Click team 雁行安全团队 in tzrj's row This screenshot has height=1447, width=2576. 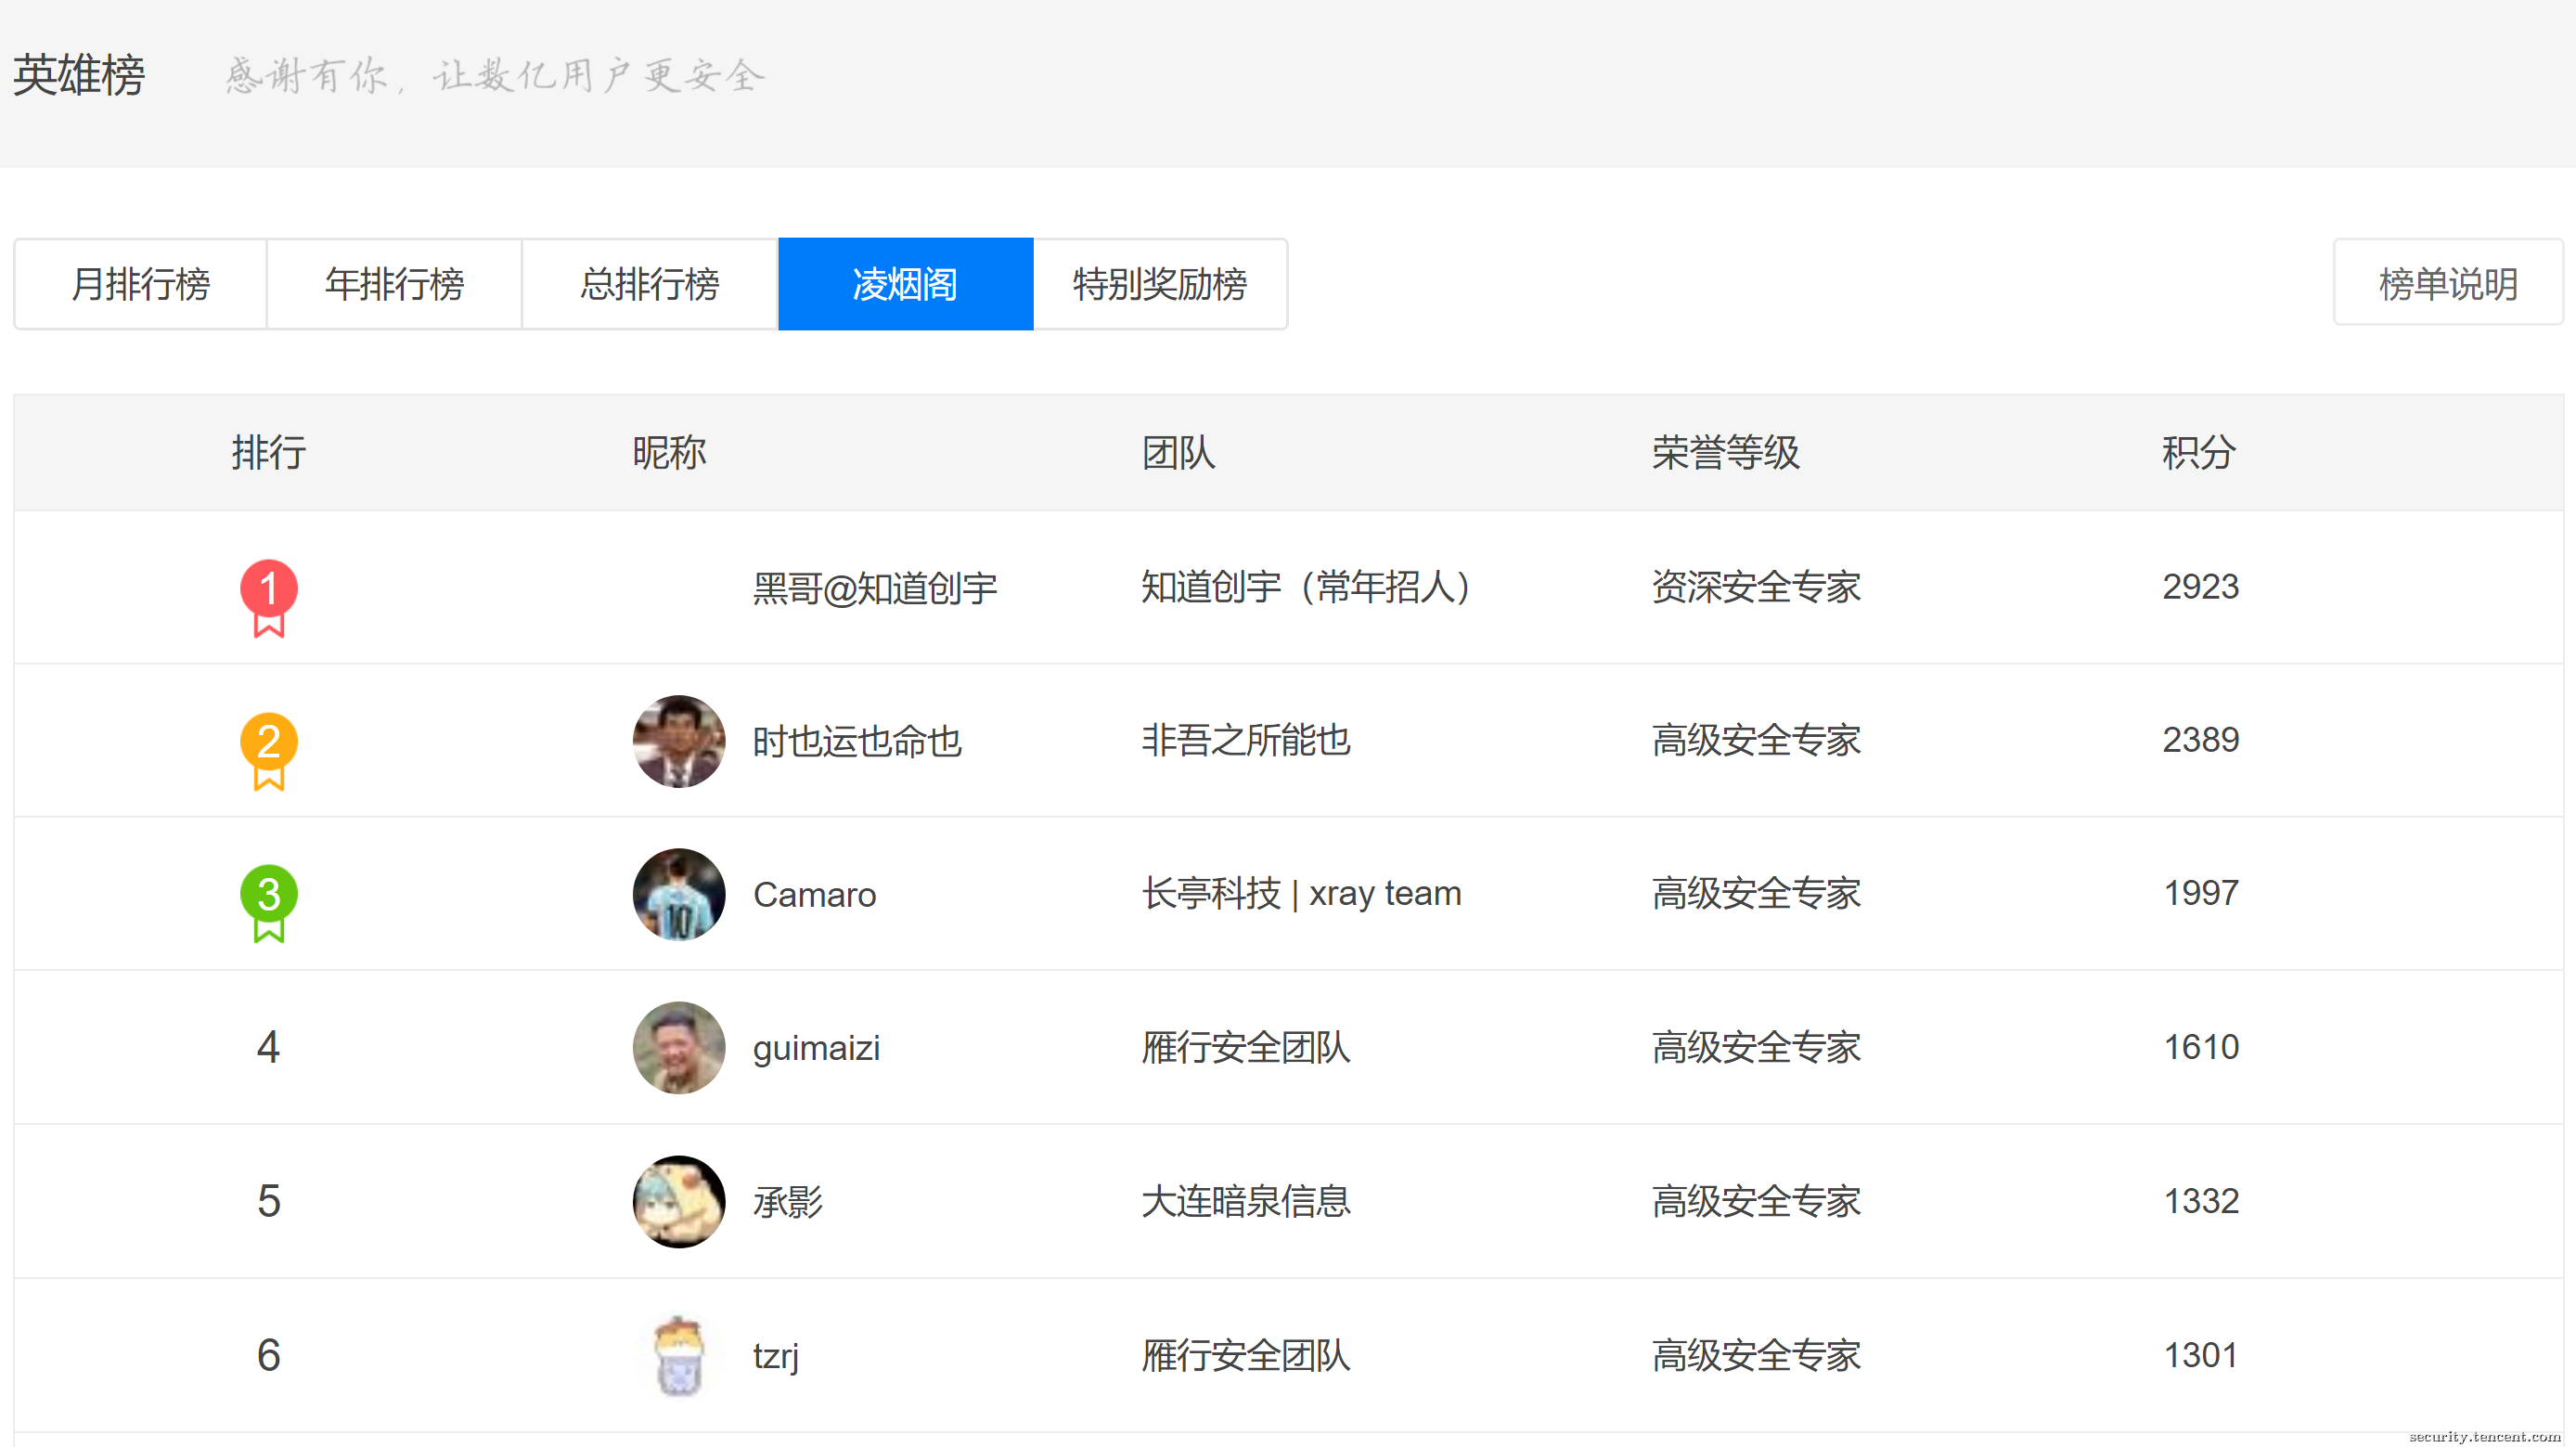coord(1246,1354)
